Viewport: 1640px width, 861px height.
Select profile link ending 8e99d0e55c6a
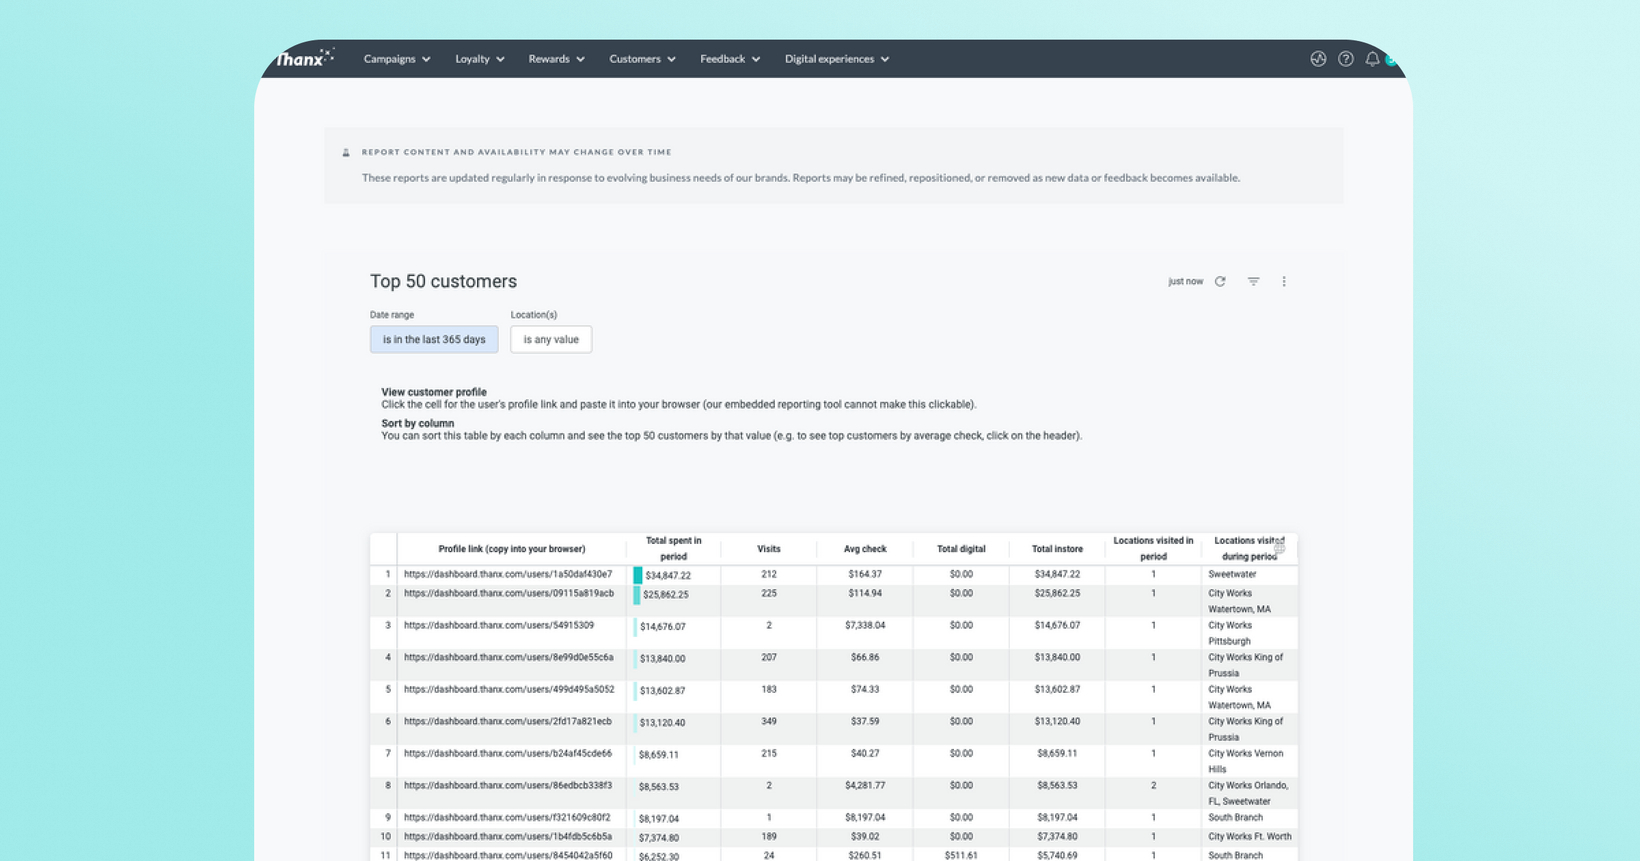[509, 658]
